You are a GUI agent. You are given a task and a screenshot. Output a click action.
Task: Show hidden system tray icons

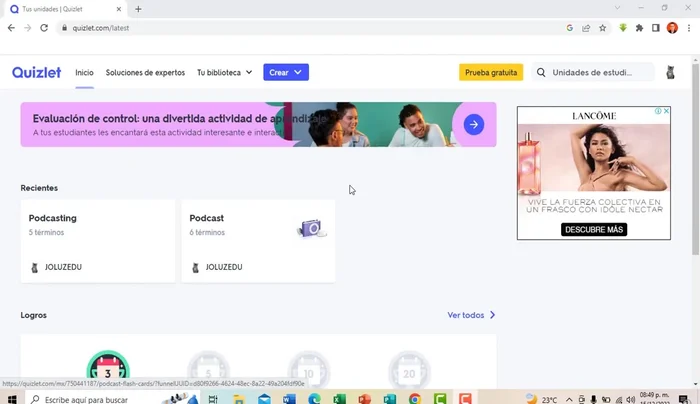point(569,399)
